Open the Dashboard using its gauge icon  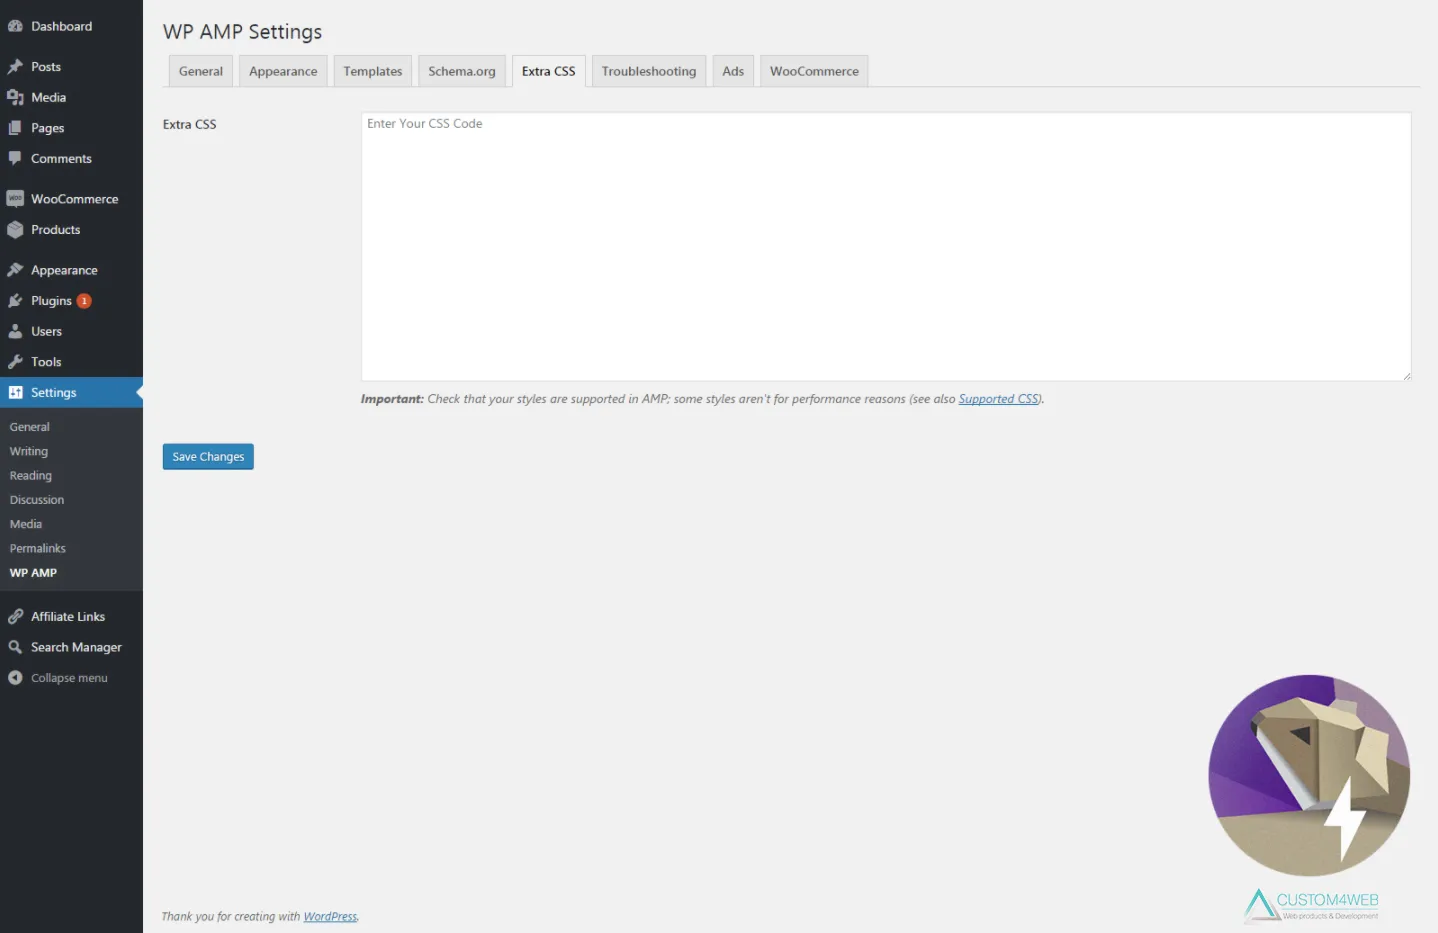pyautogui.click(x=16, y=26)
